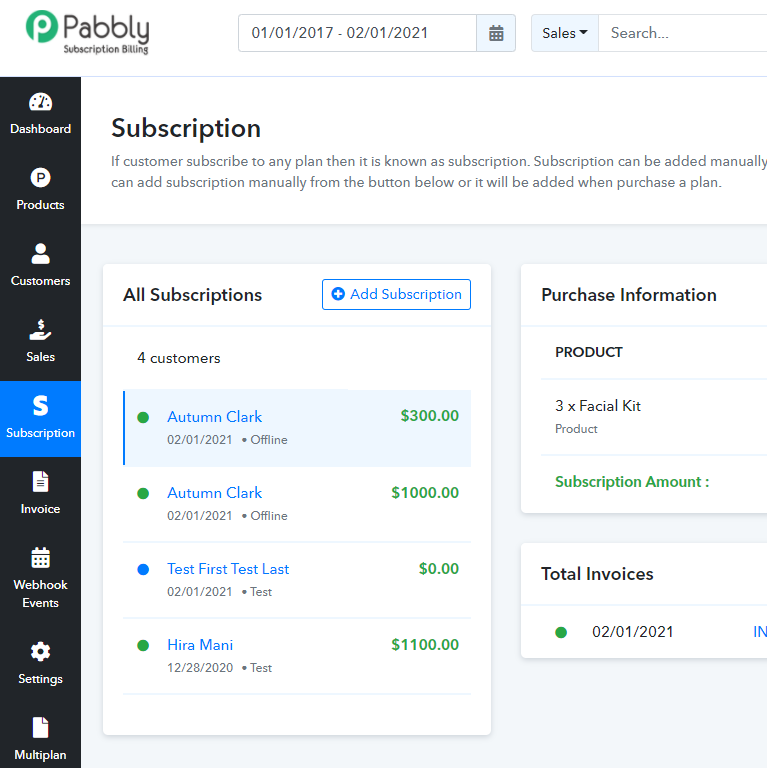Image resolution: width=767 pixels, height=768 pixels.
Task: Select Test First Test Last subscription
Action: tap(228, 569)
